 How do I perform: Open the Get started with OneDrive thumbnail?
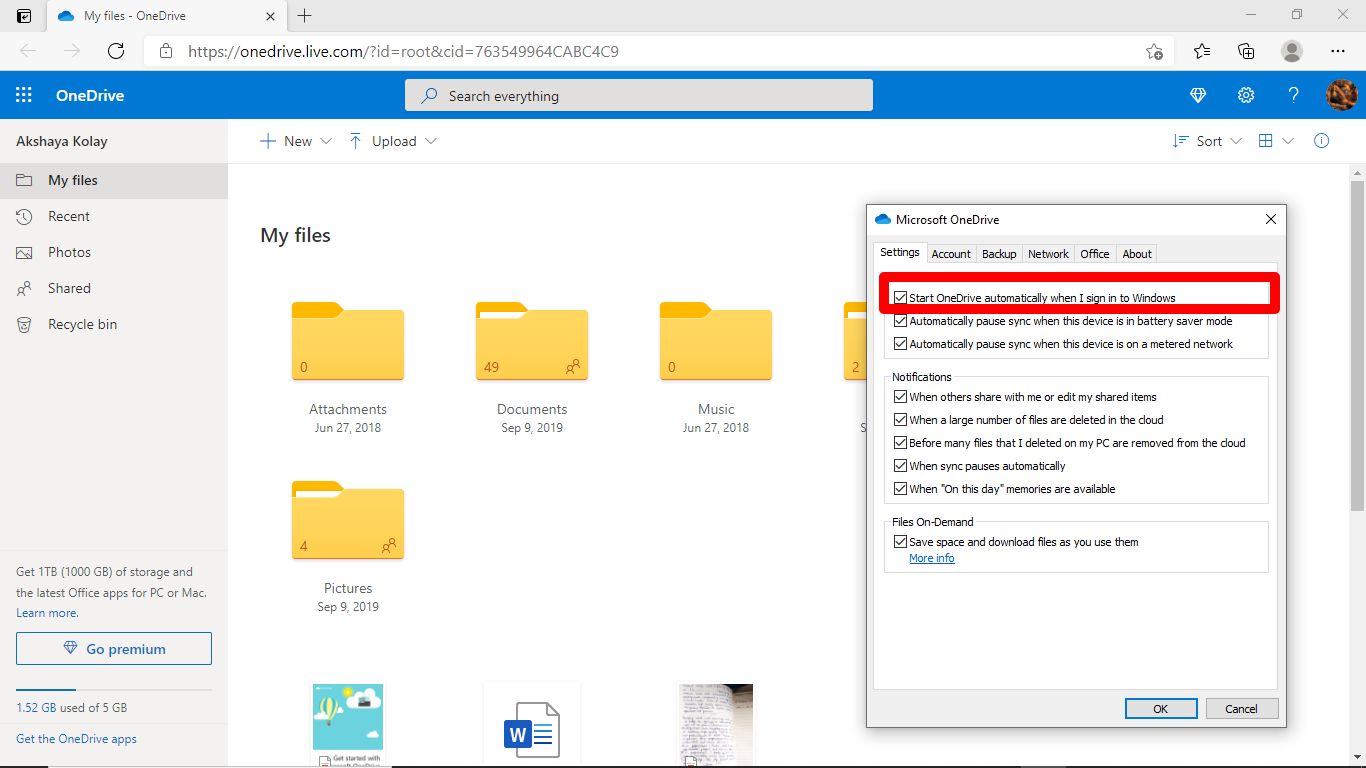348,725
